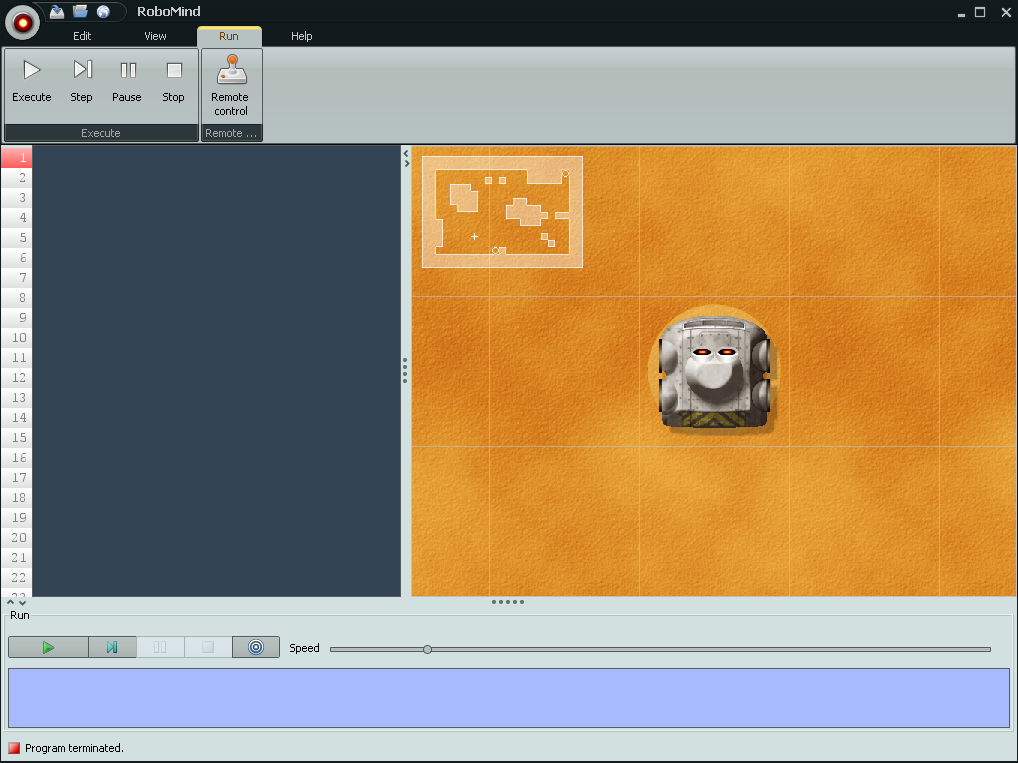
Task: Click line number 22 in the editor gutter
Action: coord(17,577)
